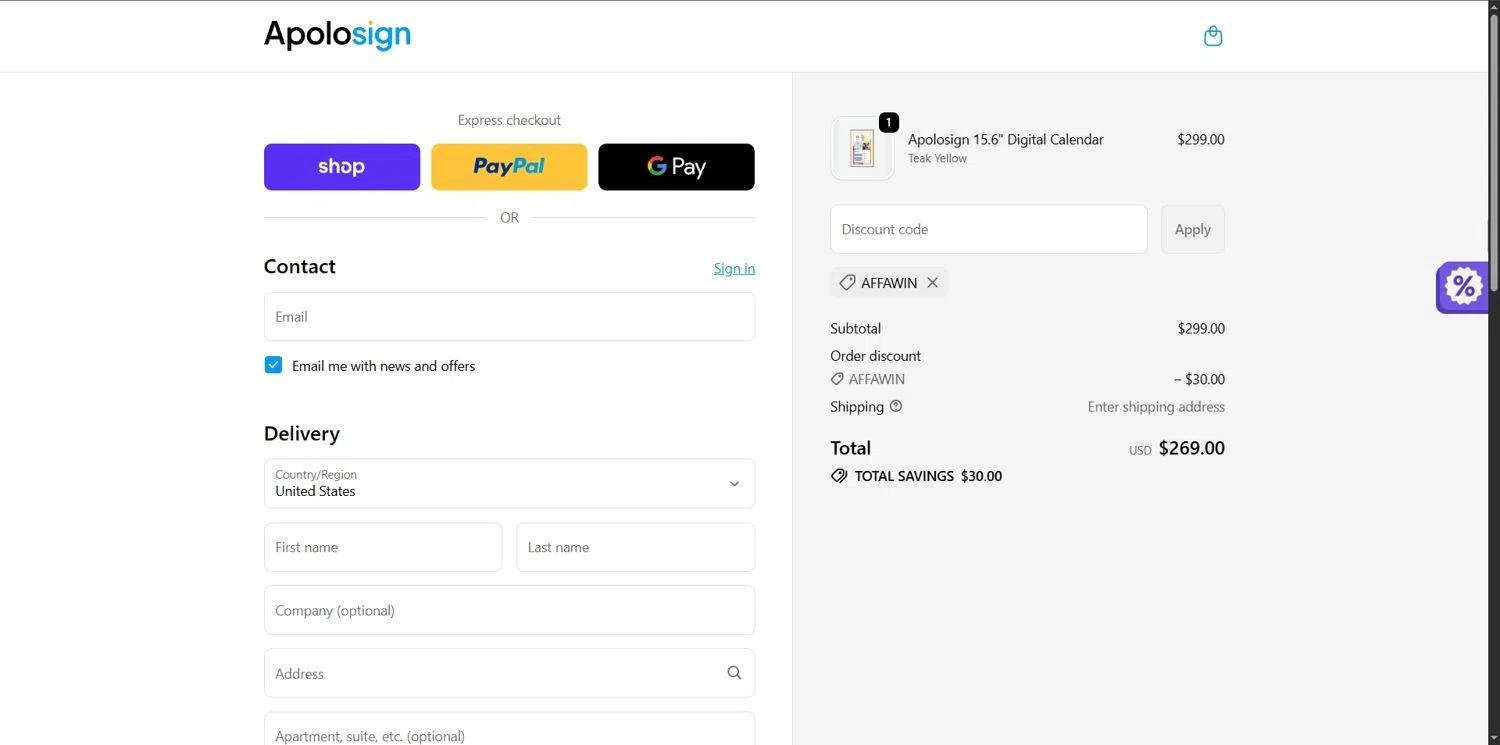Click the quantity badge on product image

tap(889, 122)
